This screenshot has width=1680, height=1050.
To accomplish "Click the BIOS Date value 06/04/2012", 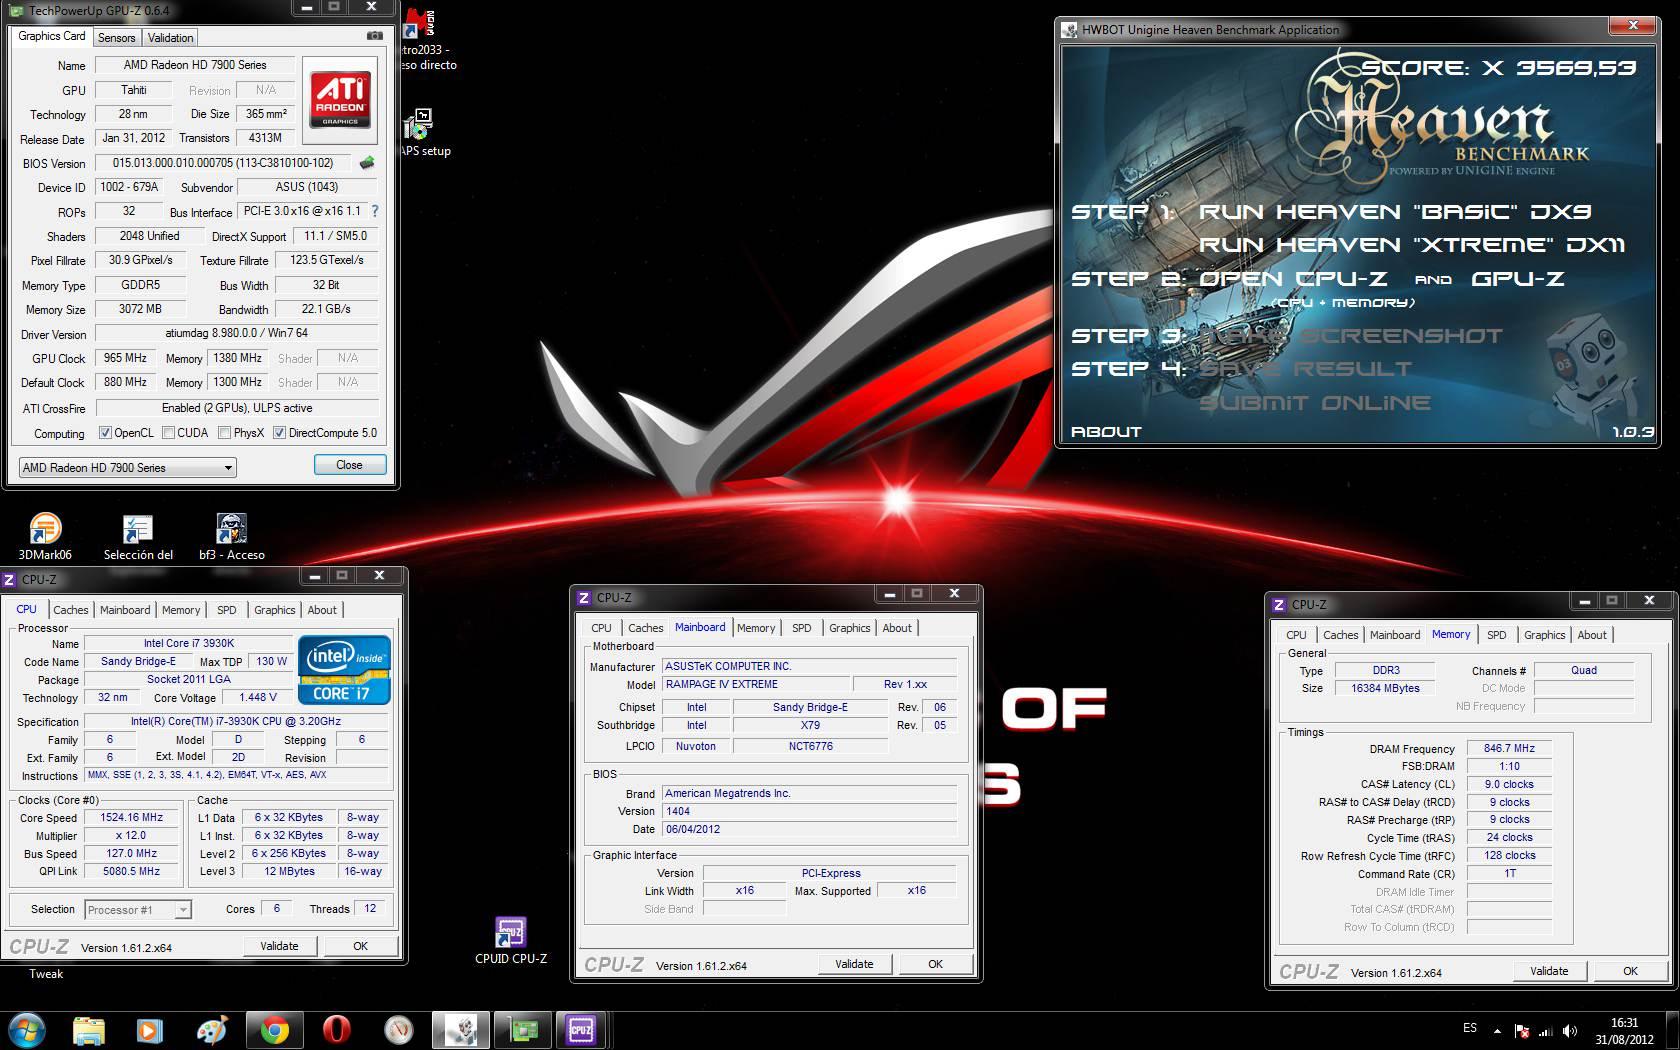I will tap(809, 829).
